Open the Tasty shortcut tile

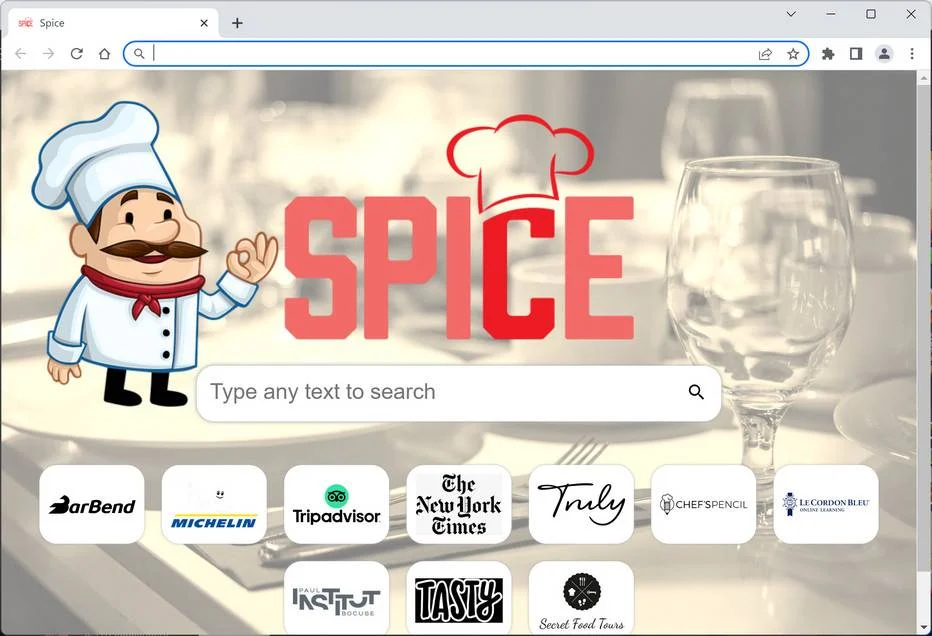459,598
